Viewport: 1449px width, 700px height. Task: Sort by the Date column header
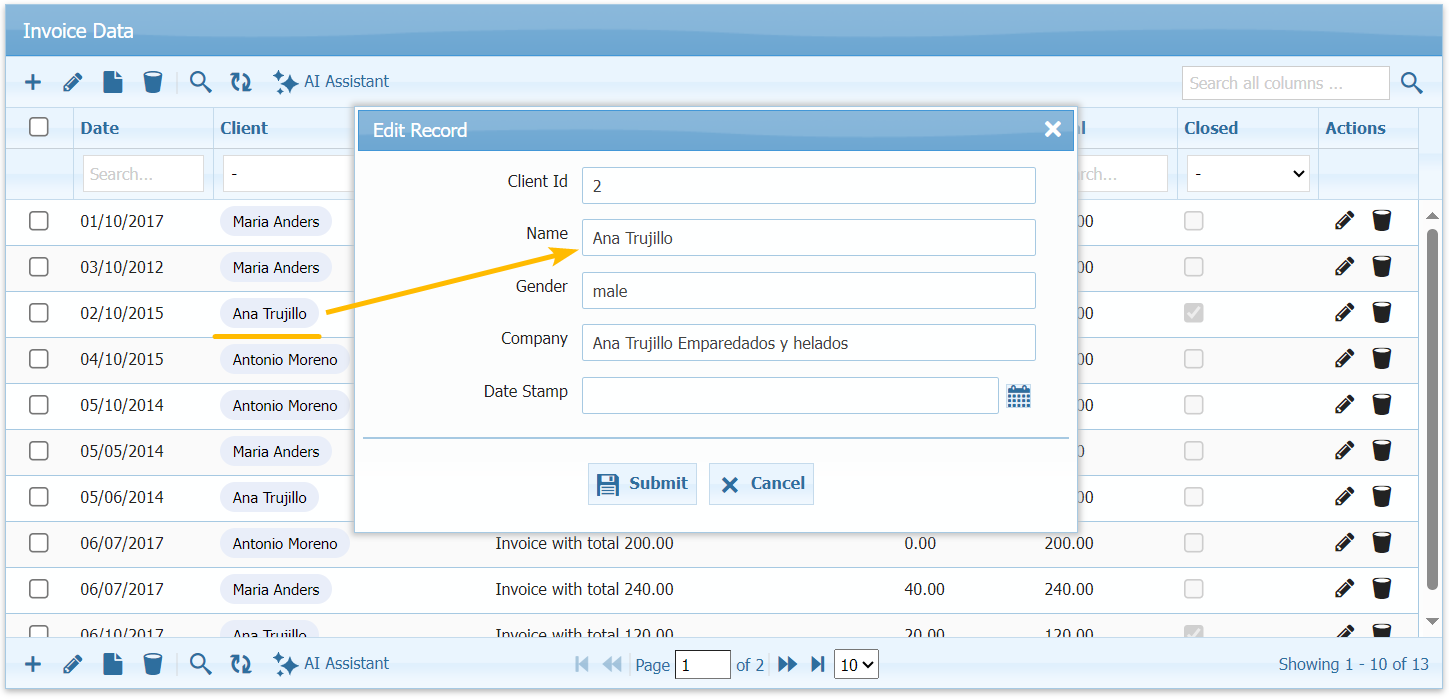tap(100, 128)
